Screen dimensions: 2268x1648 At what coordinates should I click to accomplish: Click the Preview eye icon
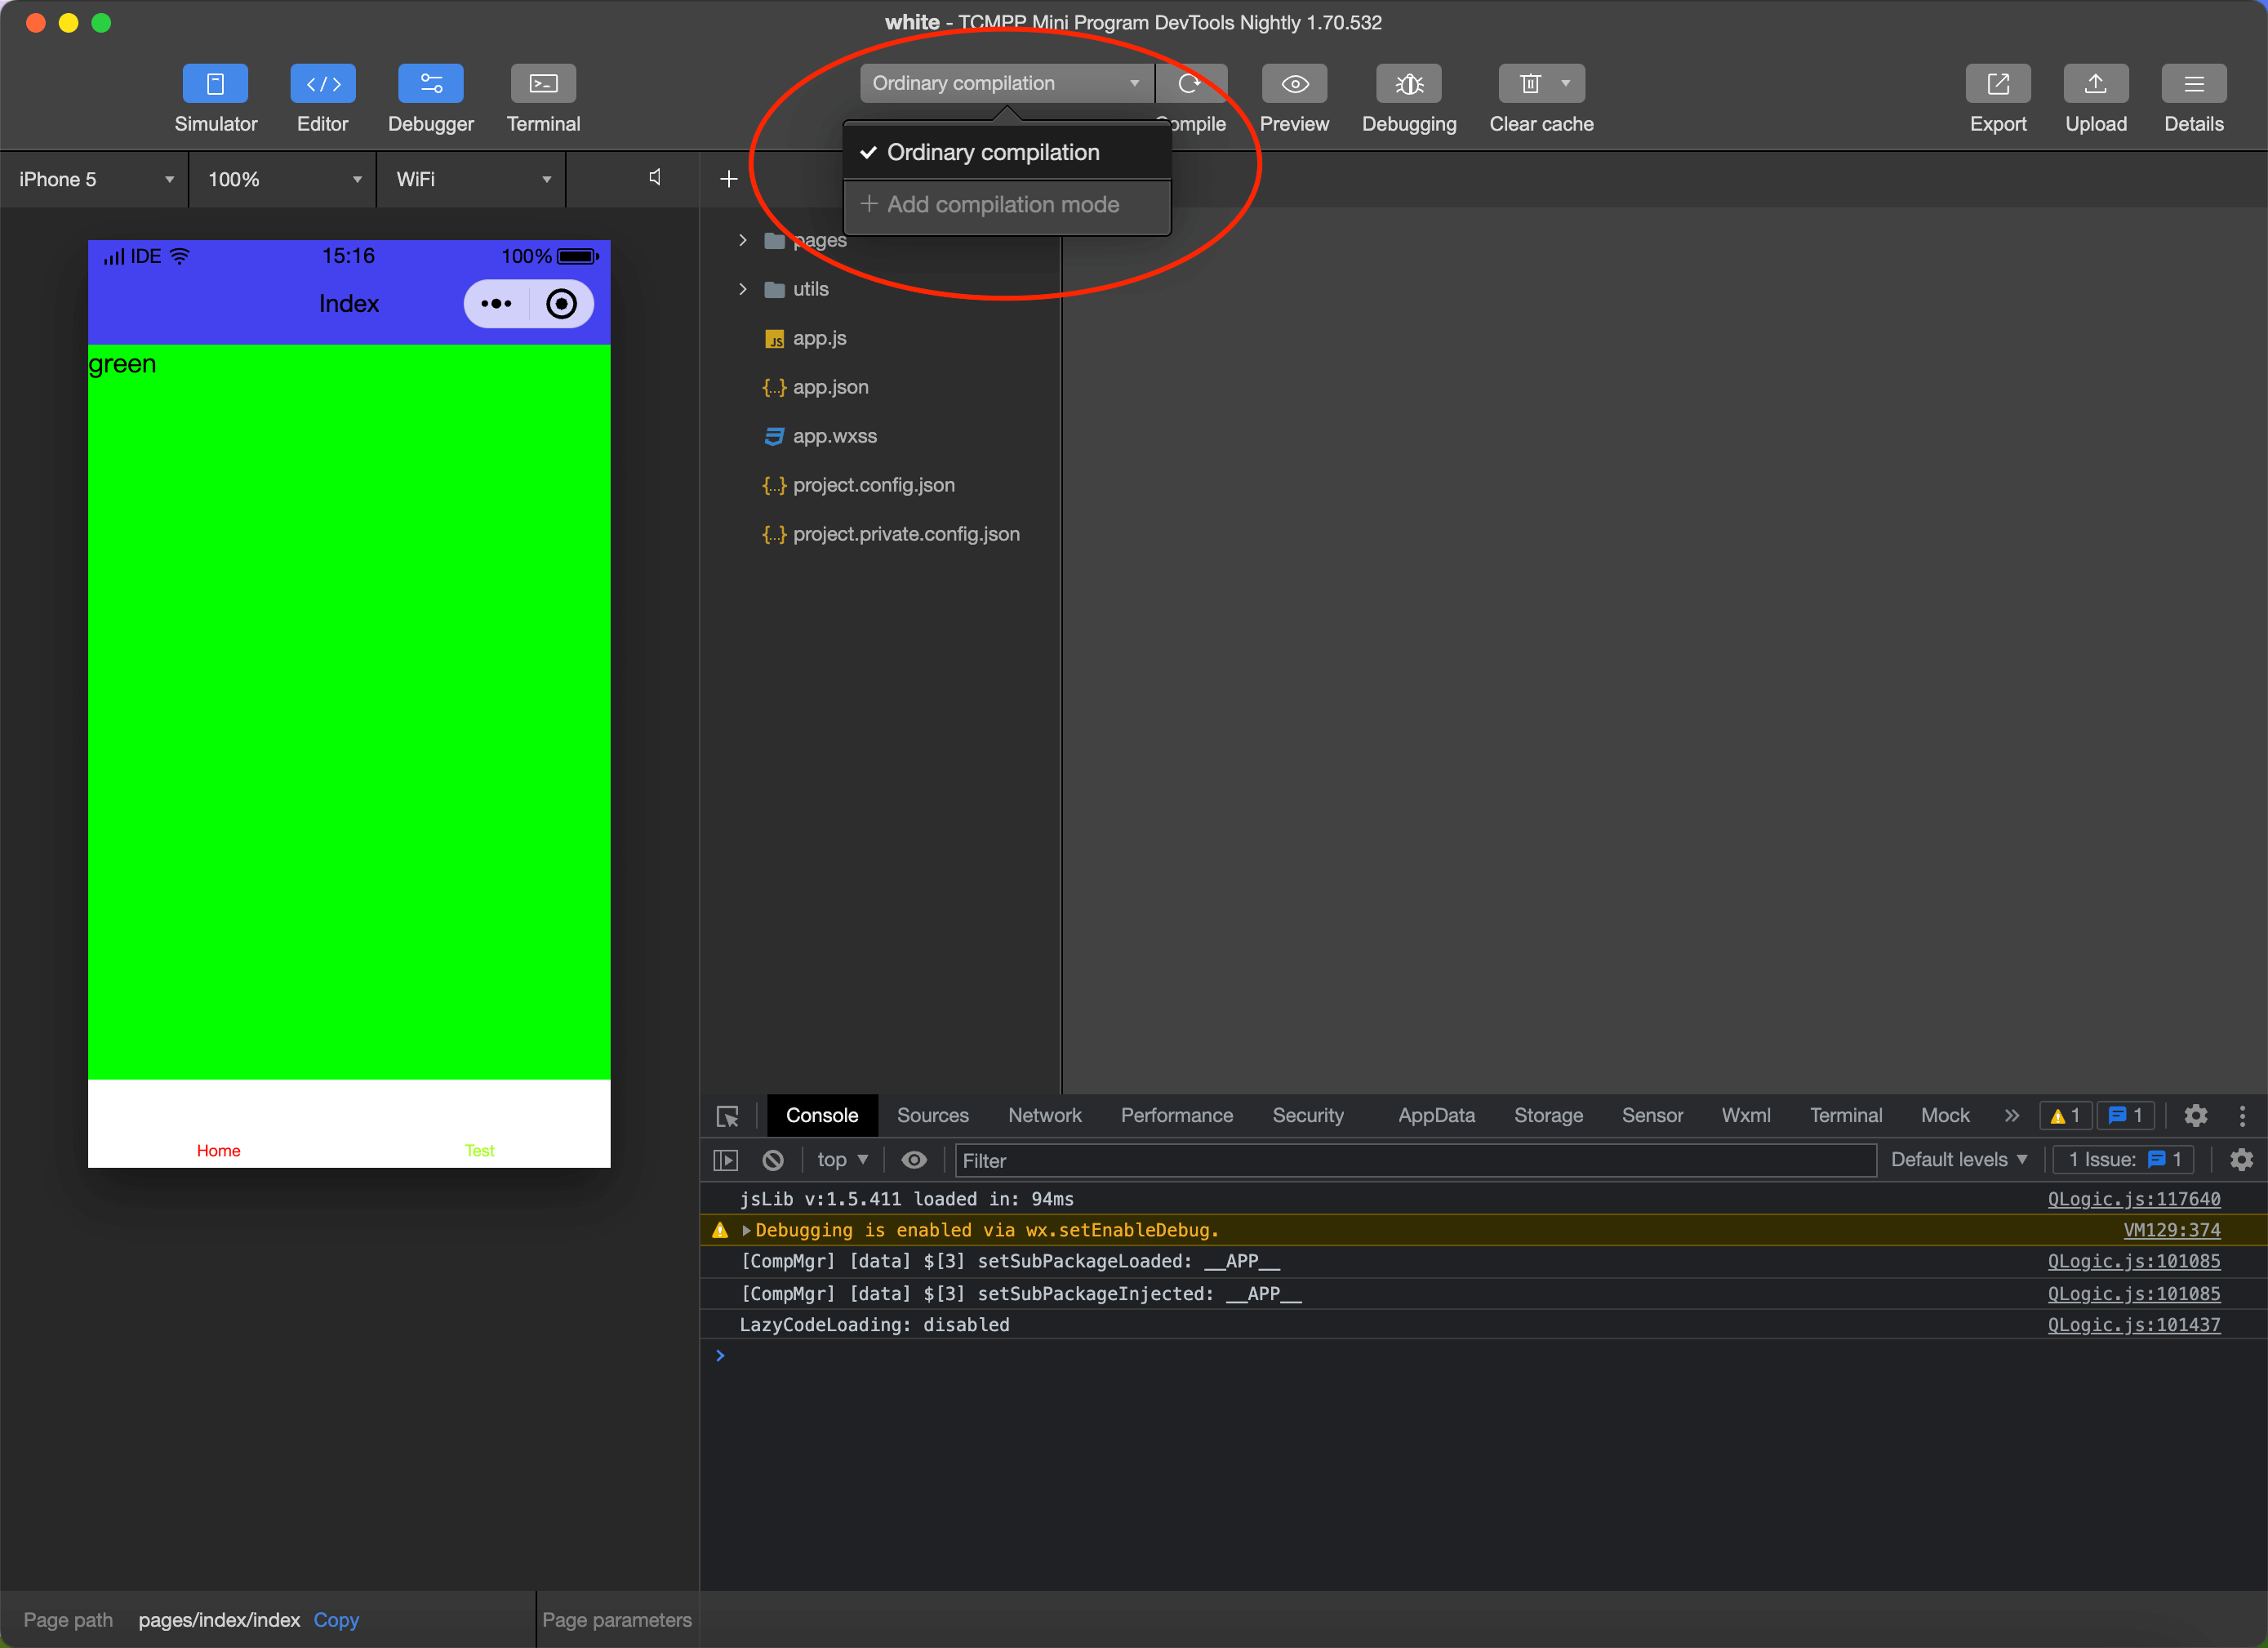(x=1294, y=84)
